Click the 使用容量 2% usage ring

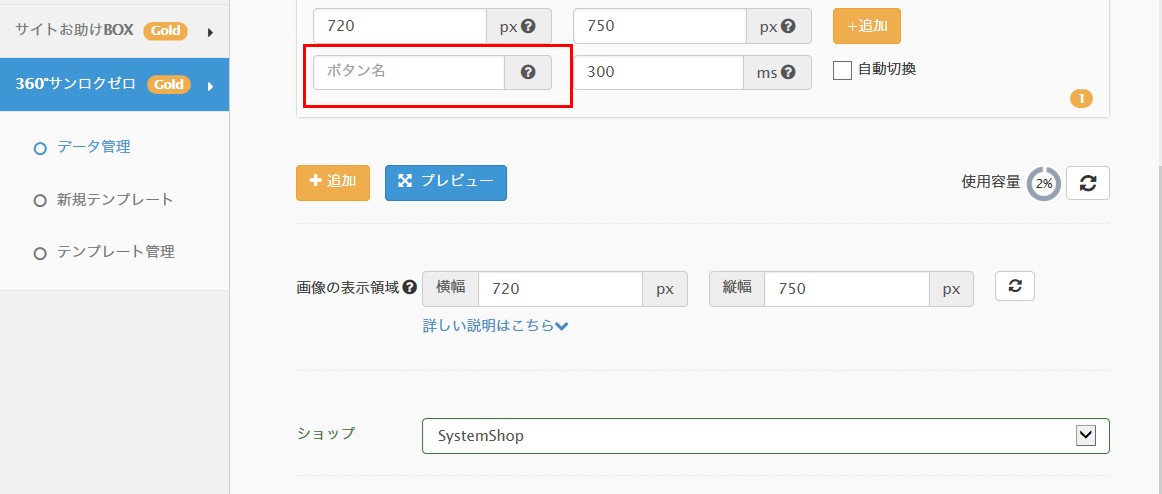tap(1043, 184)
